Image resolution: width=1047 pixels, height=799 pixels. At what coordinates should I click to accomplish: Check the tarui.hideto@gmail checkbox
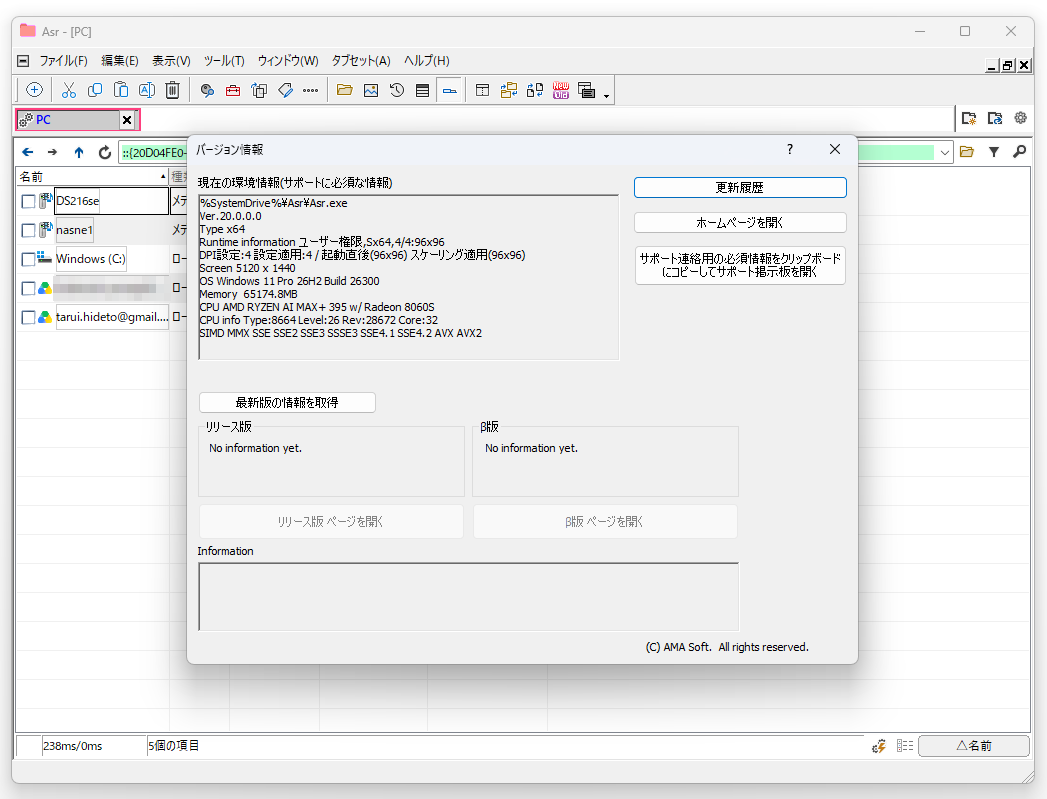click(28, 317)
